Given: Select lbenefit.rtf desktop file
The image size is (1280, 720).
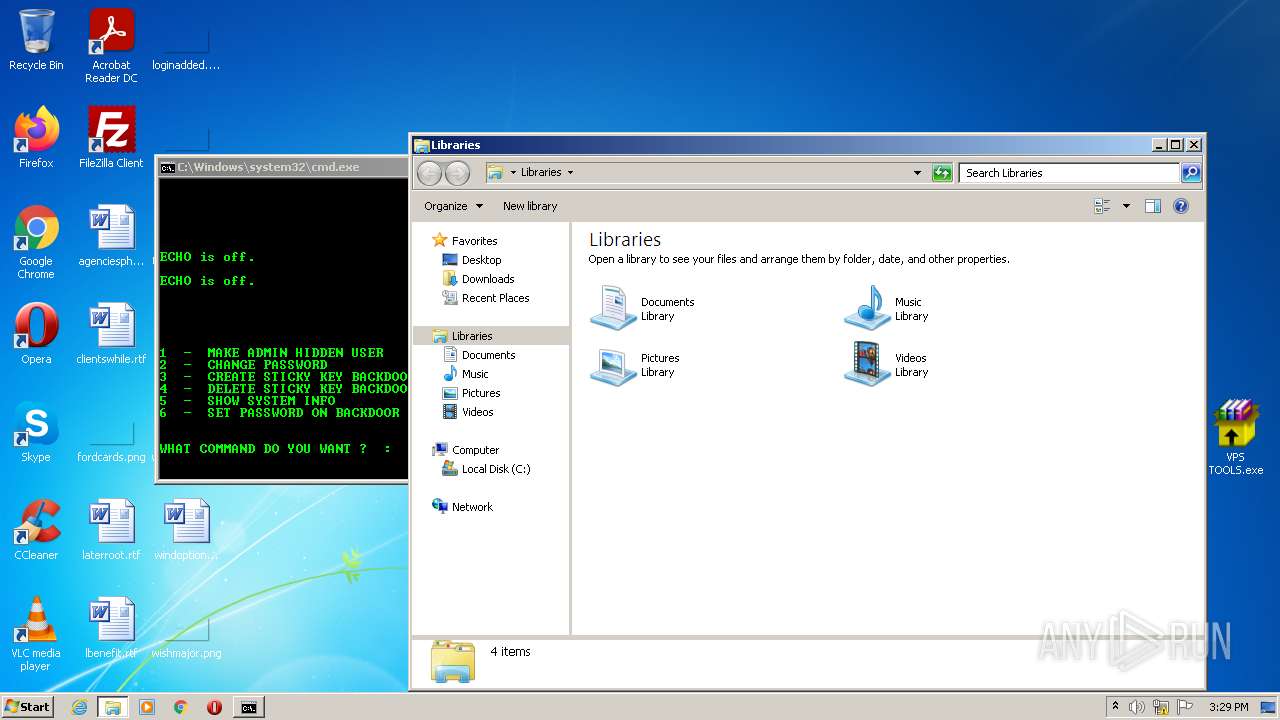Looking at the screenshot, I should [111, 628].
